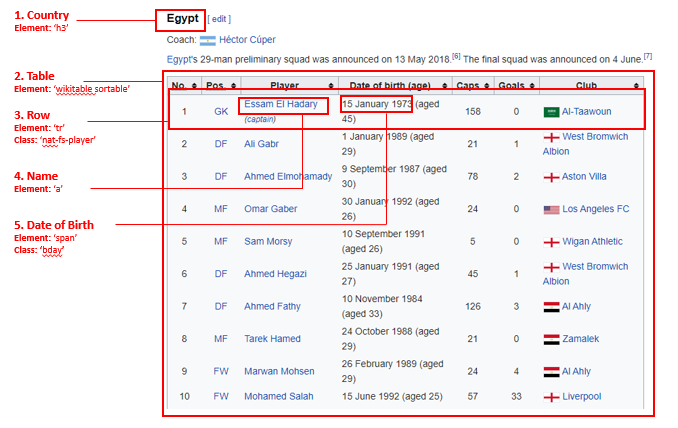Sort table by No. column arrows
This screenshot has width=678, height=428.
pyautogui.click(x=194, y=86)
